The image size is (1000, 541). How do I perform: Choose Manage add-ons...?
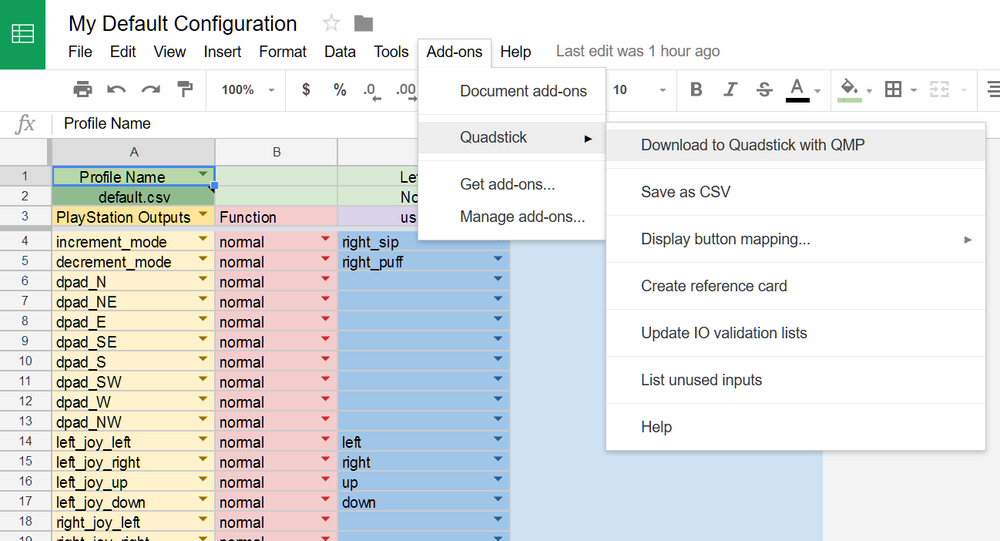512,217
